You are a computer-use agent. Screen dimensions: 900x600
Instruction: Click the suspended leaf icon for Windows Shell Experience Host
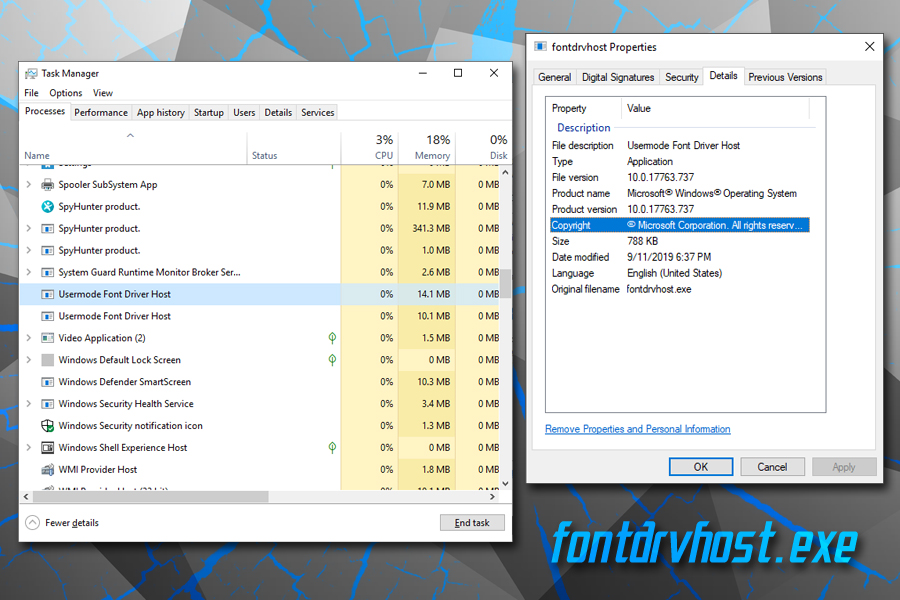332,447
